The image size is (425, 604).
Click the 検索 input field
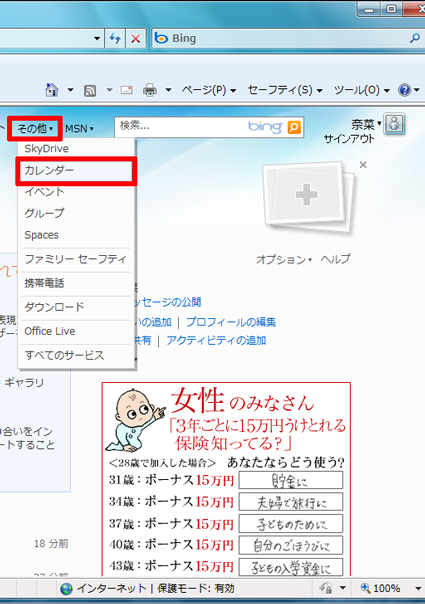[180, 126]
